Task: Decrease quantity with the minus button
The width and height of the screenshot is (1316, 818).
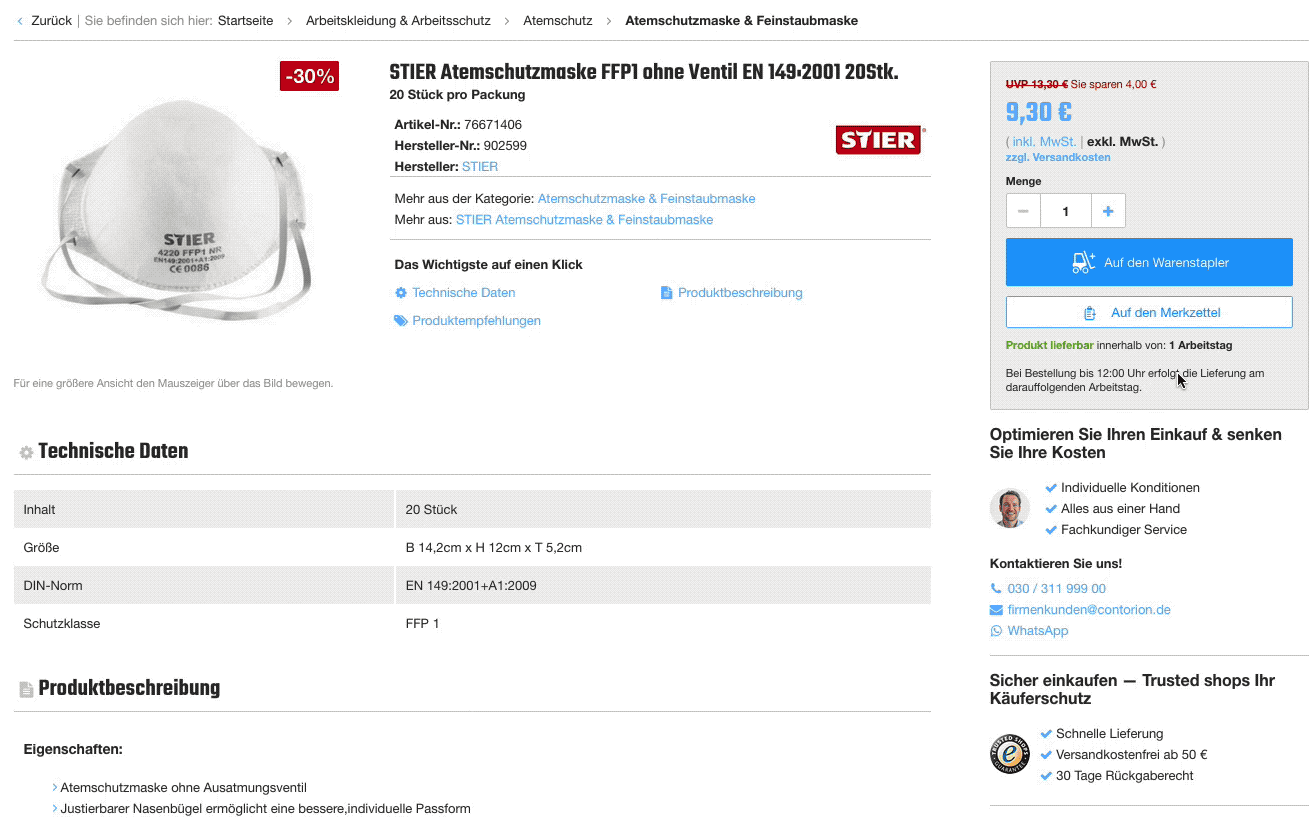Action: [1023, 211]
